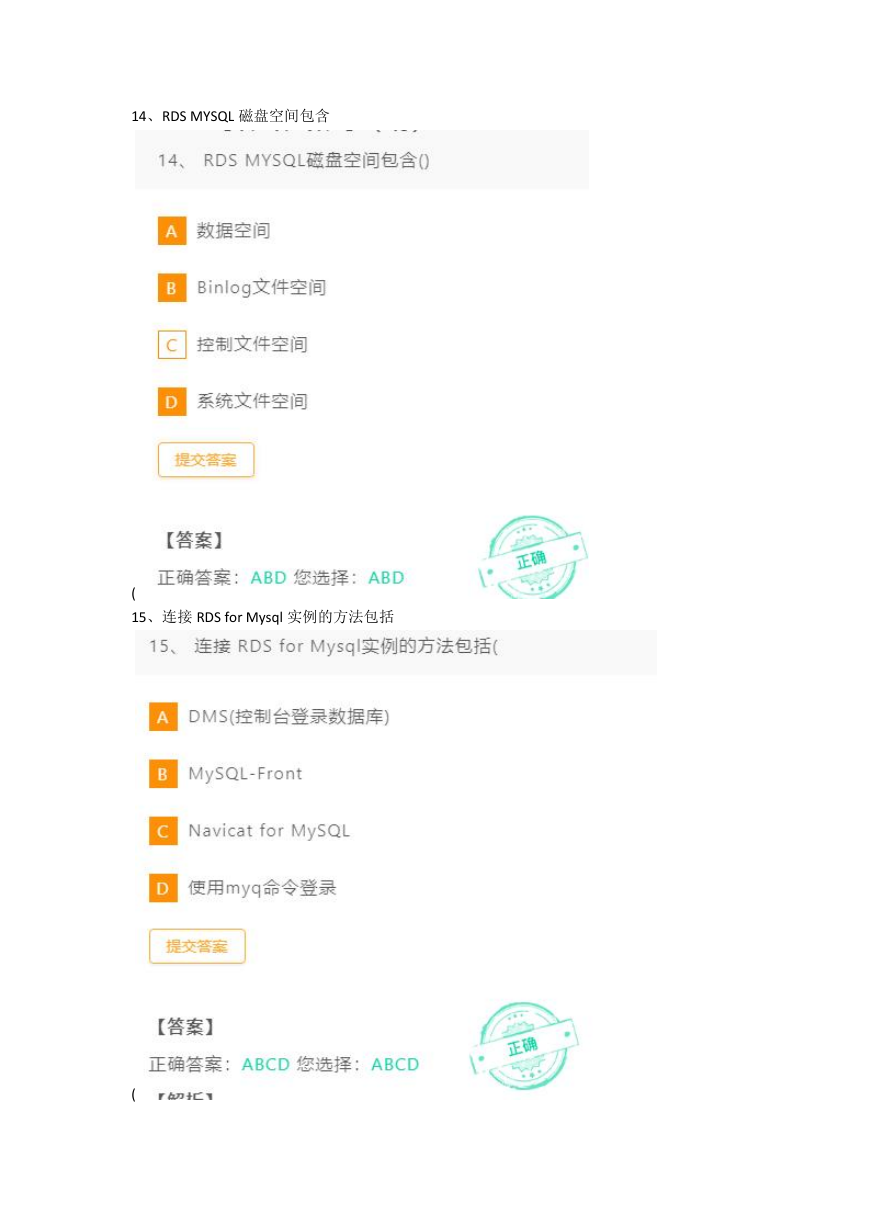Click the green 正确 stamp for question 14
The image size is (869, 1228).
[x=533, y=557]
